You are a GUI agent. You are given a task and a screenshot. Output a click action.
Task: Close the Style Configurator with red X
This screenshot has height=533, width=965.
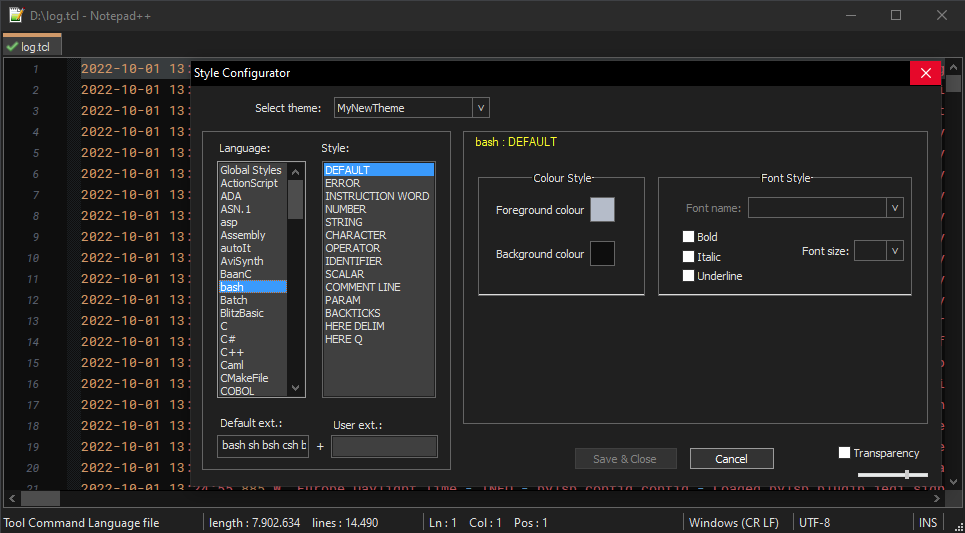(926, 73)
